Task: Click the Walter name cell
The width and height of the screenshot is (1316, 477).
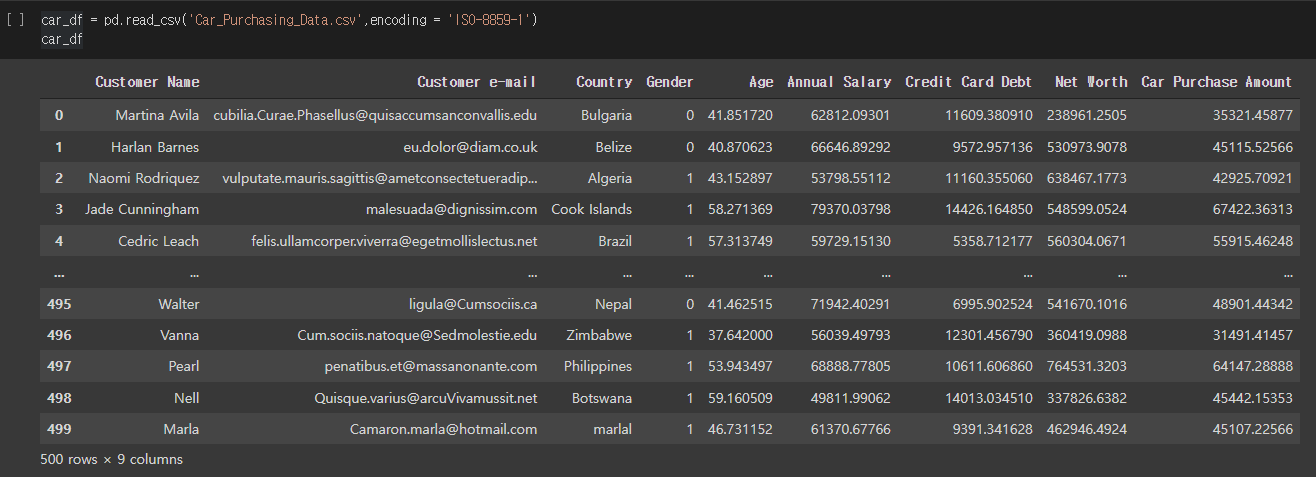Action: [179, 304]
